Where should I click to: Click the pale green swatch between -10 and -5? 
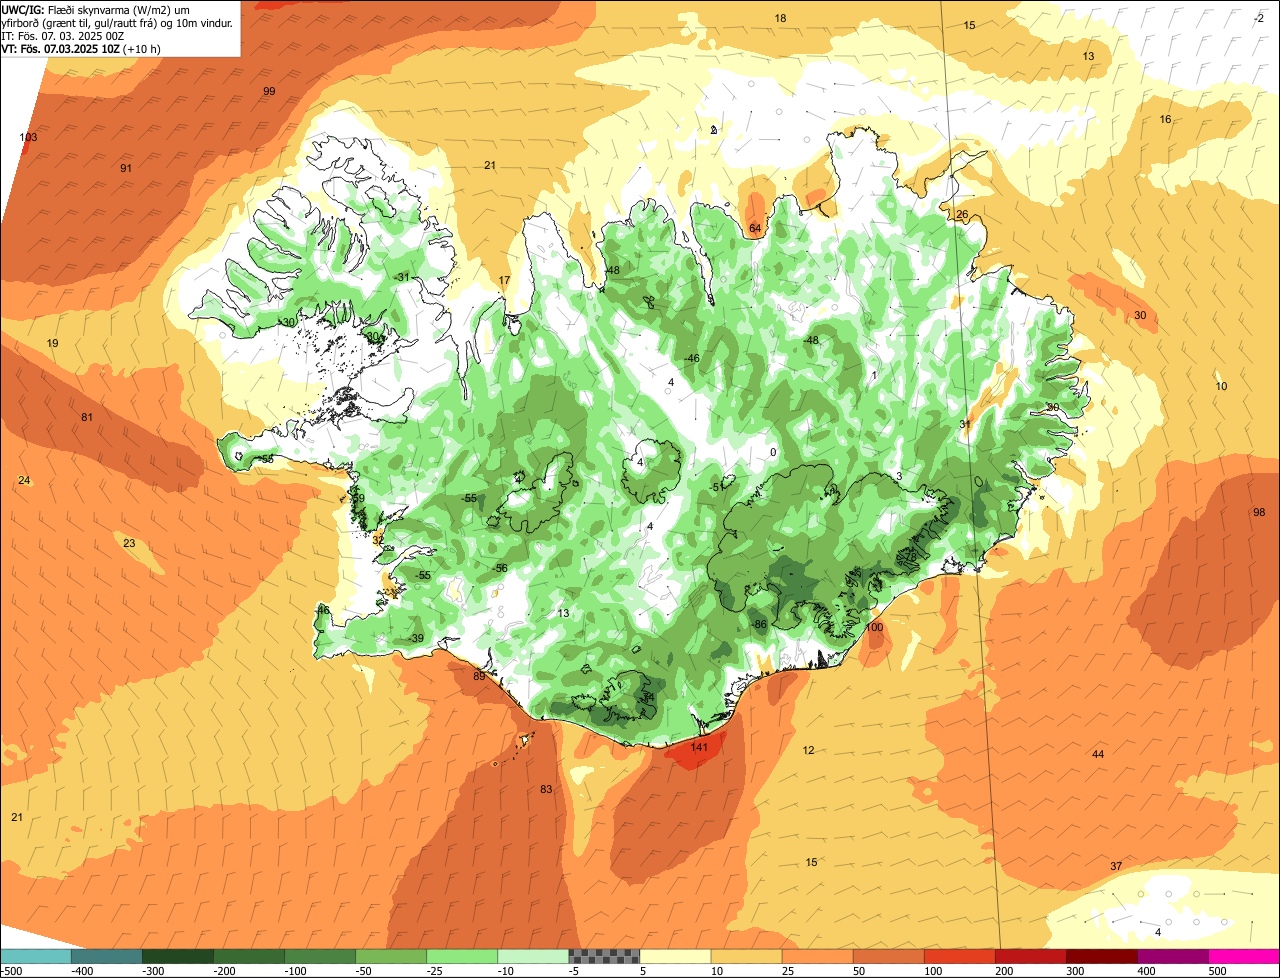coord(533,956)
